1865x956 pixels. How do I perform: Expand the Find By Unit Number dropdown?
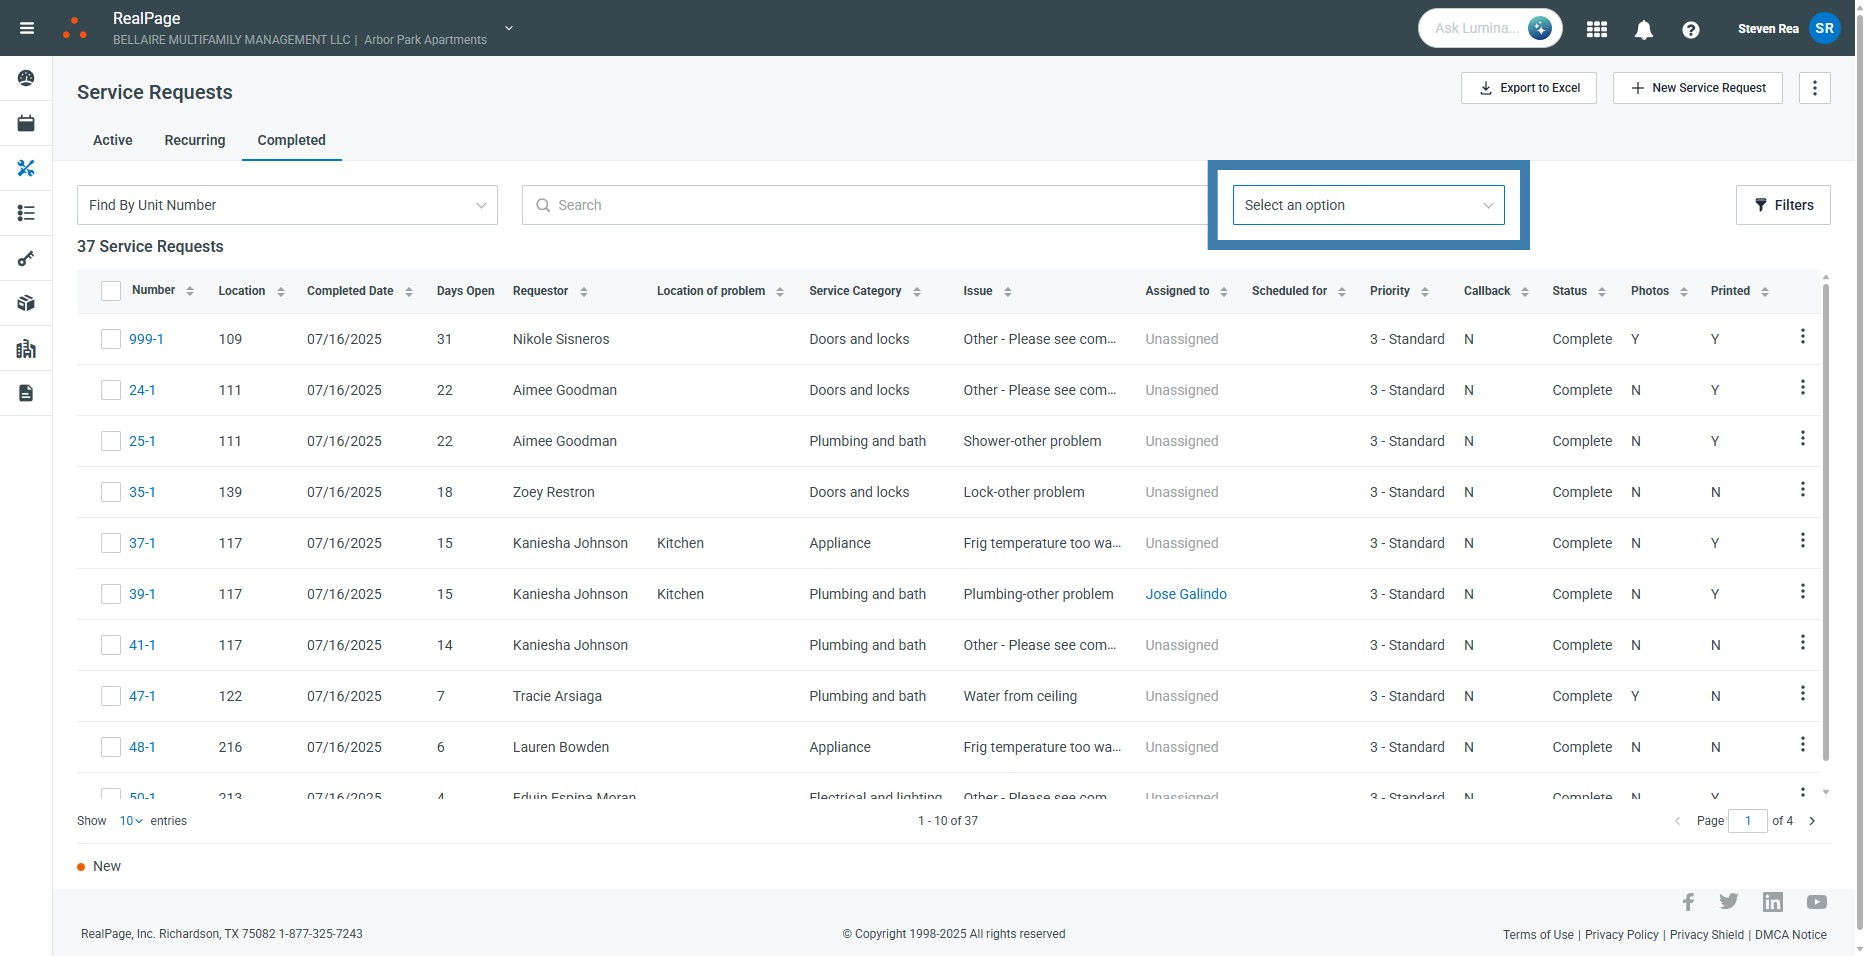[x=287, y=205]
